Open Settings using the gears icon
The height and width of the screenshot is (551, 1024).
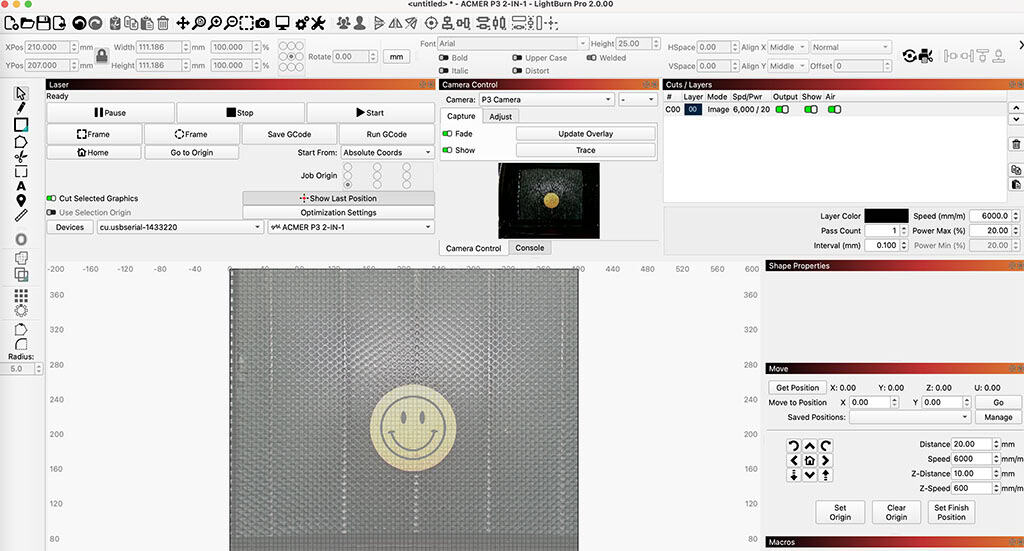[x=302, y=24]
